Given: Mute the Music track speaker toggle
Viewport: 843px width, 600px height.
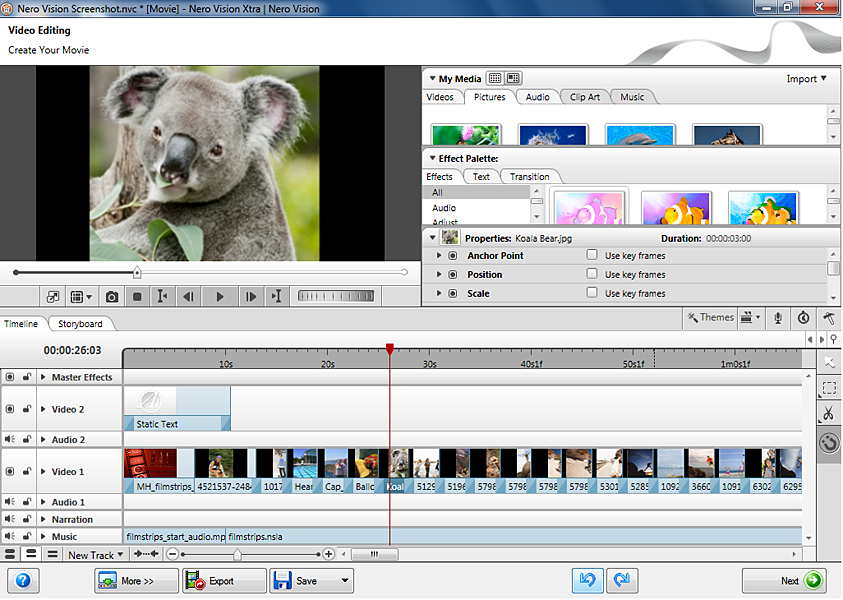Looking at the screenshot, I should pyautogui.click(x=10, y=537).
